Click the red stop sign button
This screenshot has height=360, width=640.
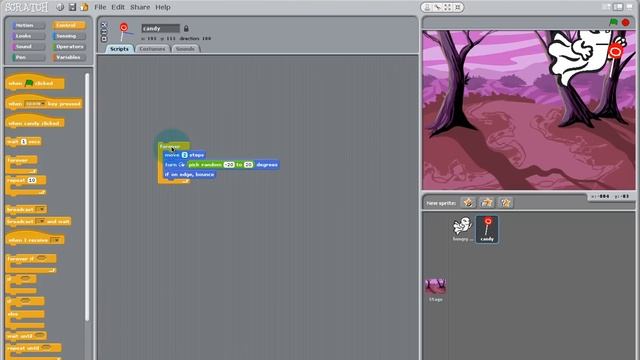pyautogui.click(x=626, y=22)
